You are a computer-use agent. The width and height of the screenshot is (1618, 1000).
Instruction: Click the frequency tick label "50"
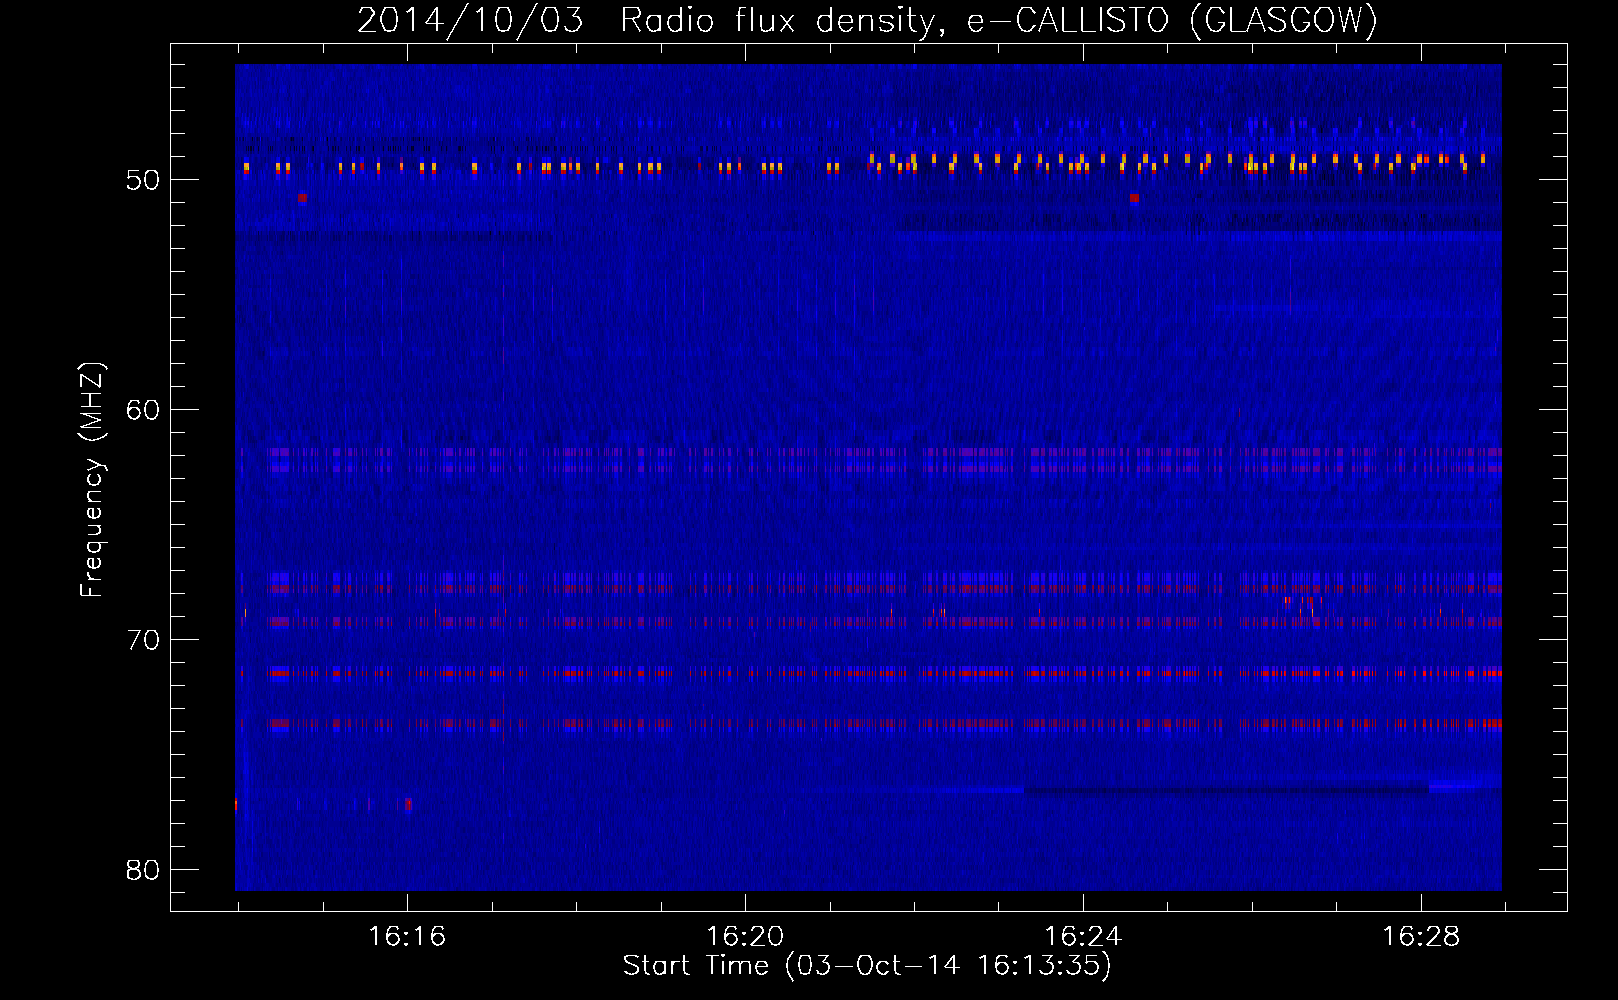point(143,180)
